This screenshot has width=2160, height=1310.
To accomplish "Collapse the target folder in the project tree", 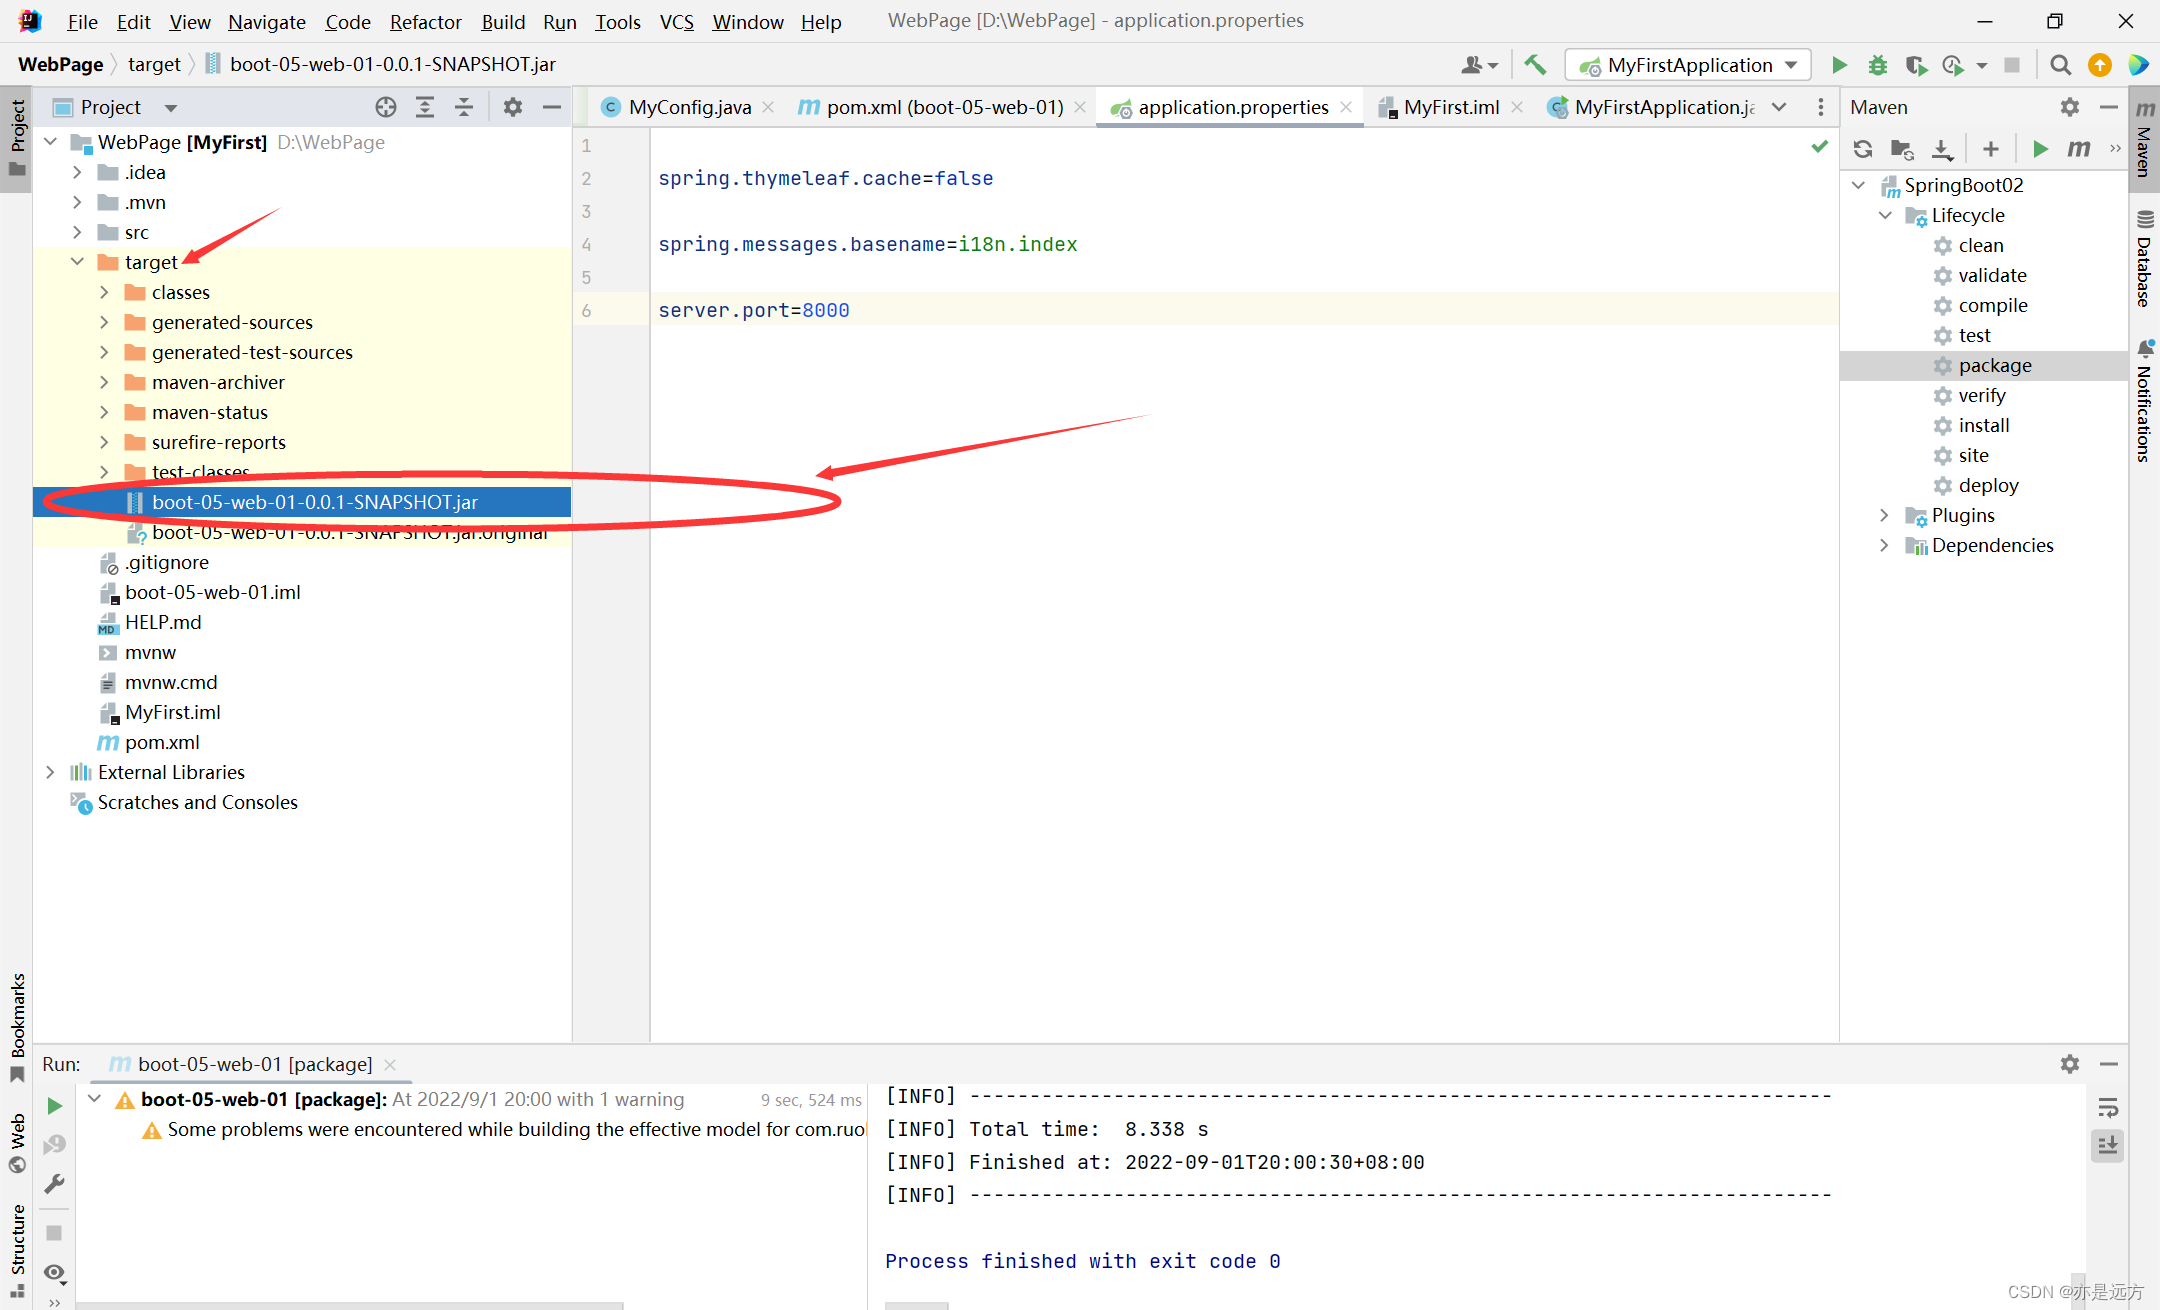I will [77, 262].
